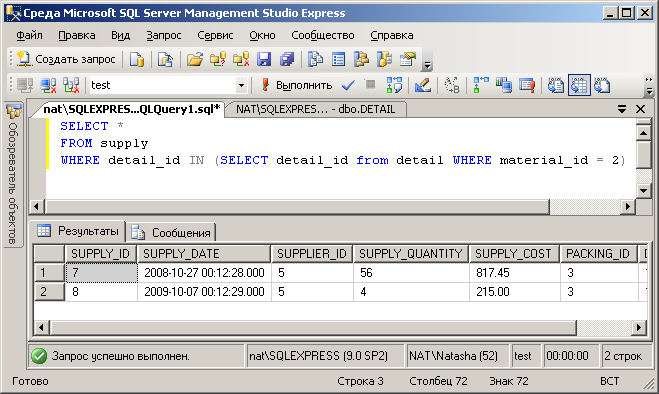Image resolution: width=659 pixels, height=394 pixels.
Task: Toggle Include Actual Execution Plan icon
Action: click(x=481, y=85)
